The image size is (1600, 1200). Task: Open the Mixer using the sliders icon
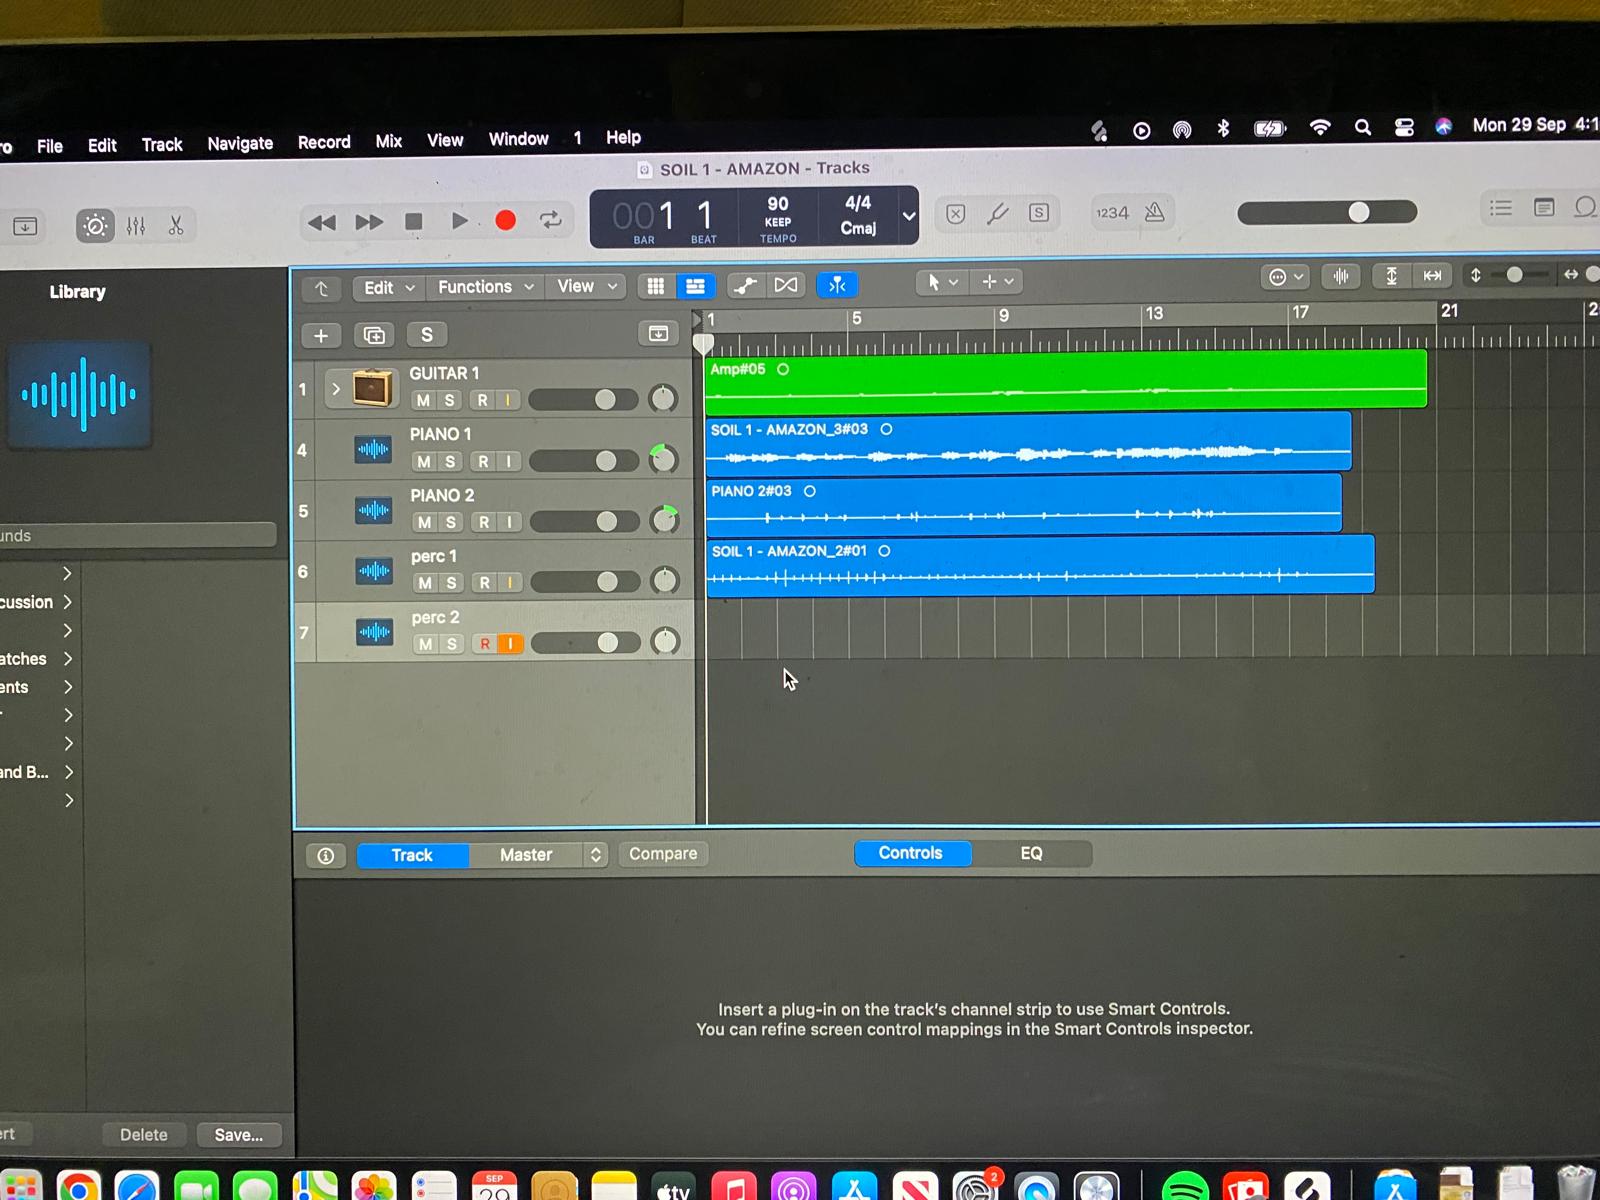pyautogui.click(x=136, y=226)
